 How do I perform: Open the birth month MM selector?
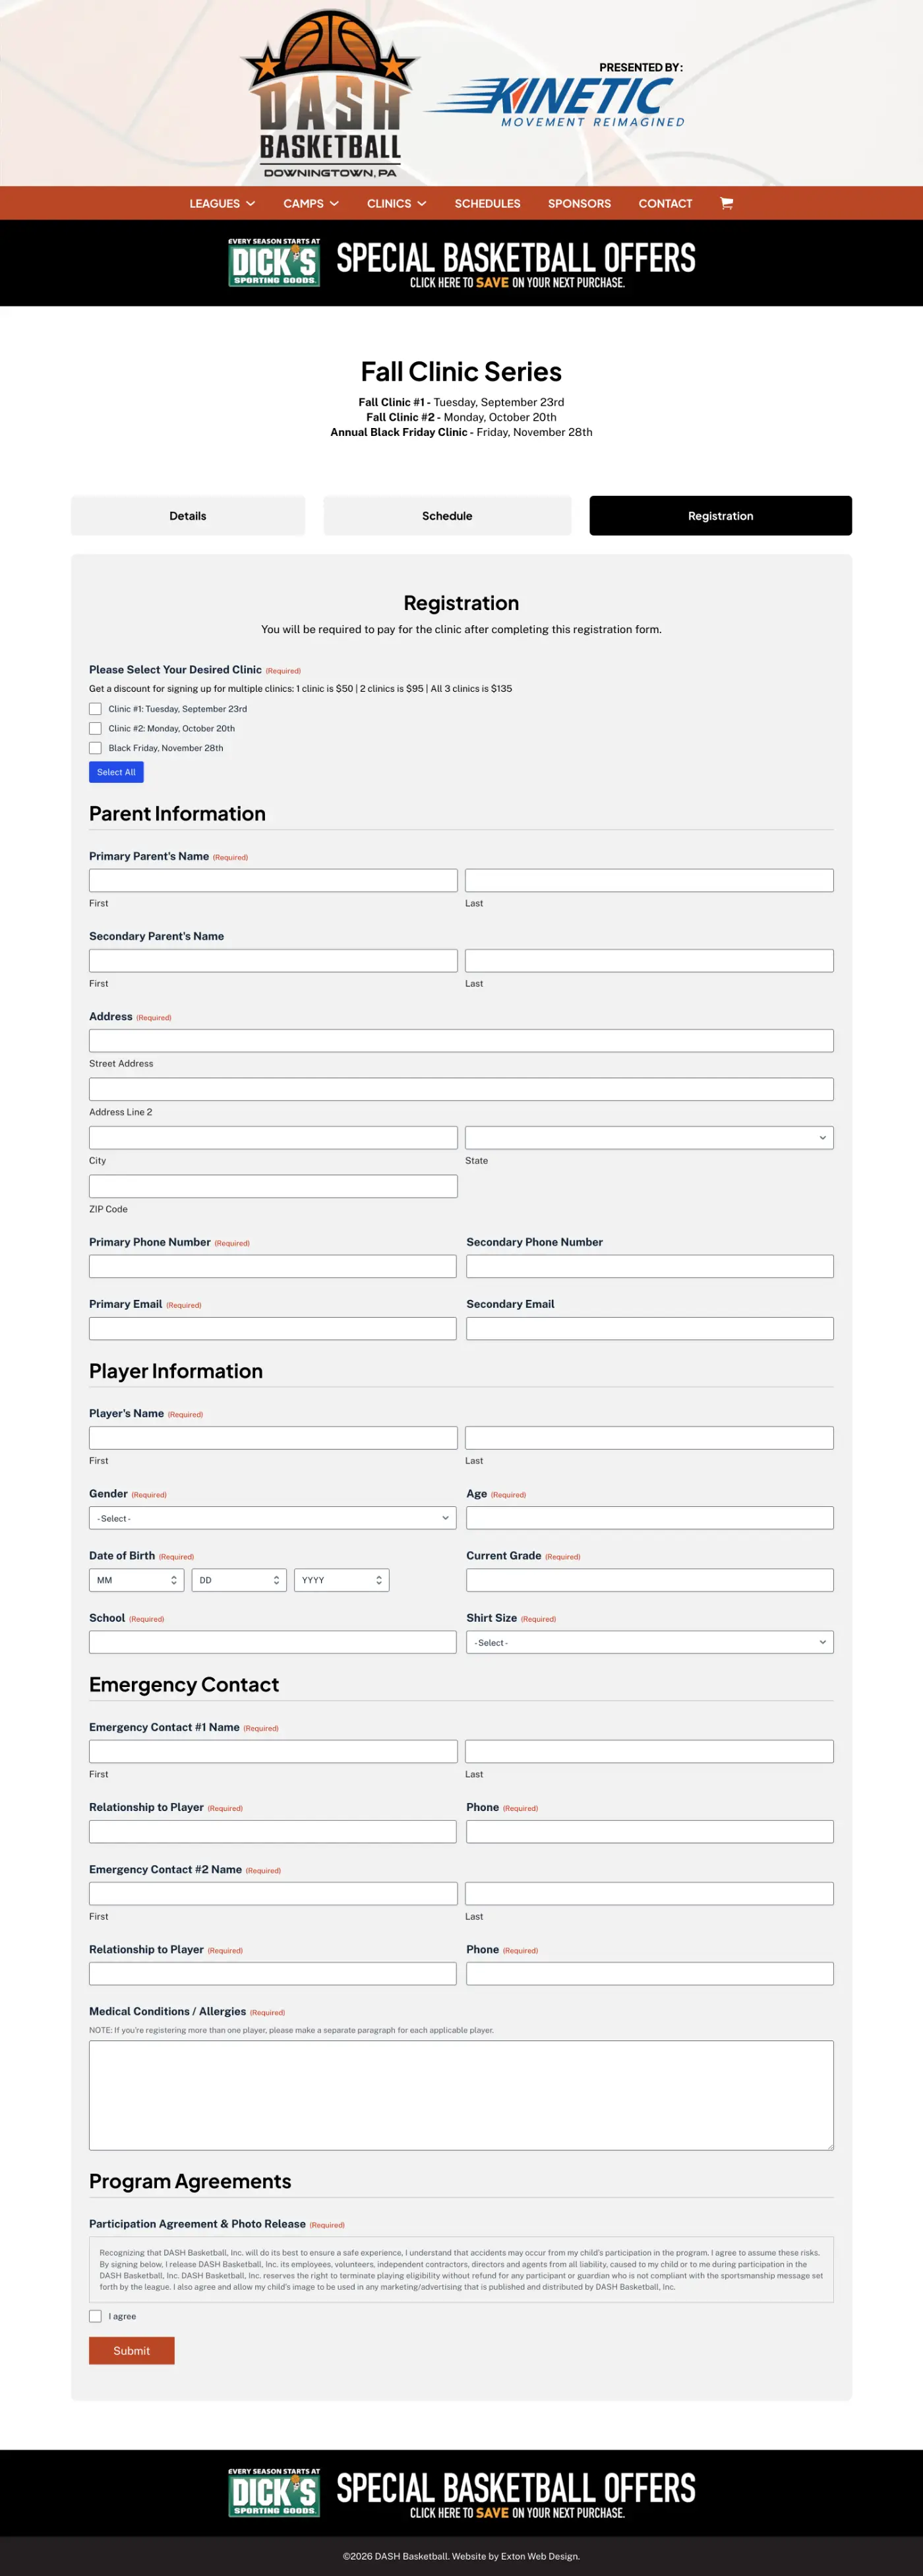(136, 1580)
